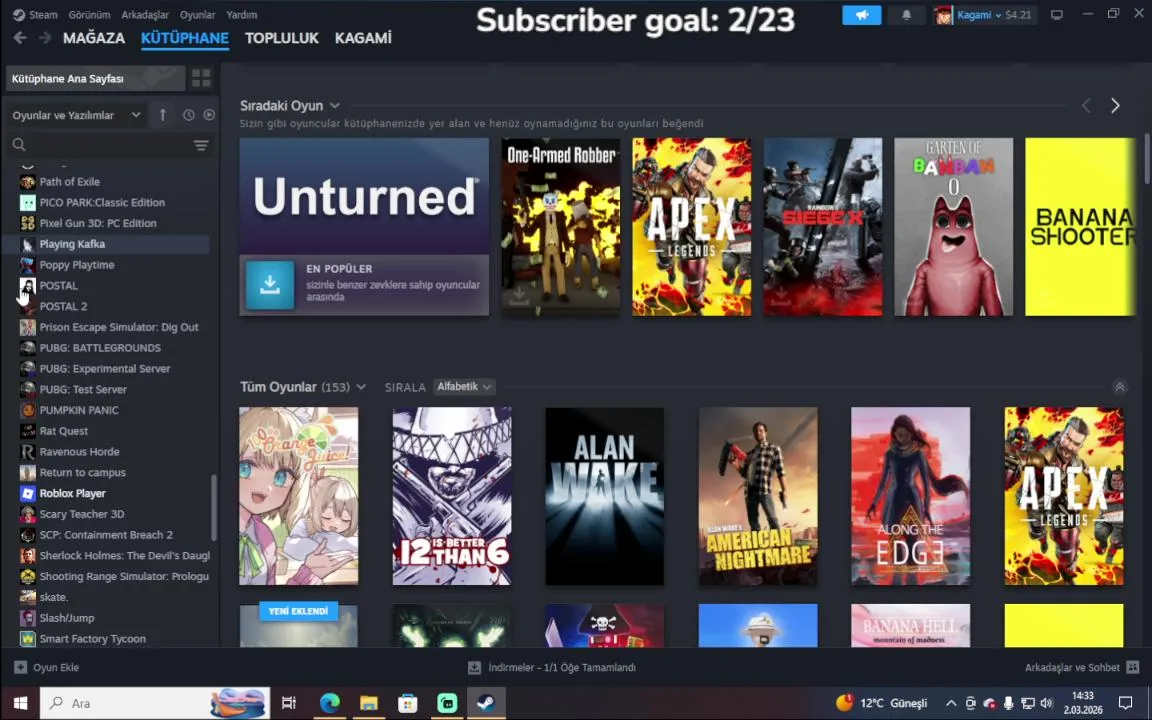The height and width of the screenshot is (720, 1152).
Task: Click the Kagami profile avatar
Action: click(943, 15)
